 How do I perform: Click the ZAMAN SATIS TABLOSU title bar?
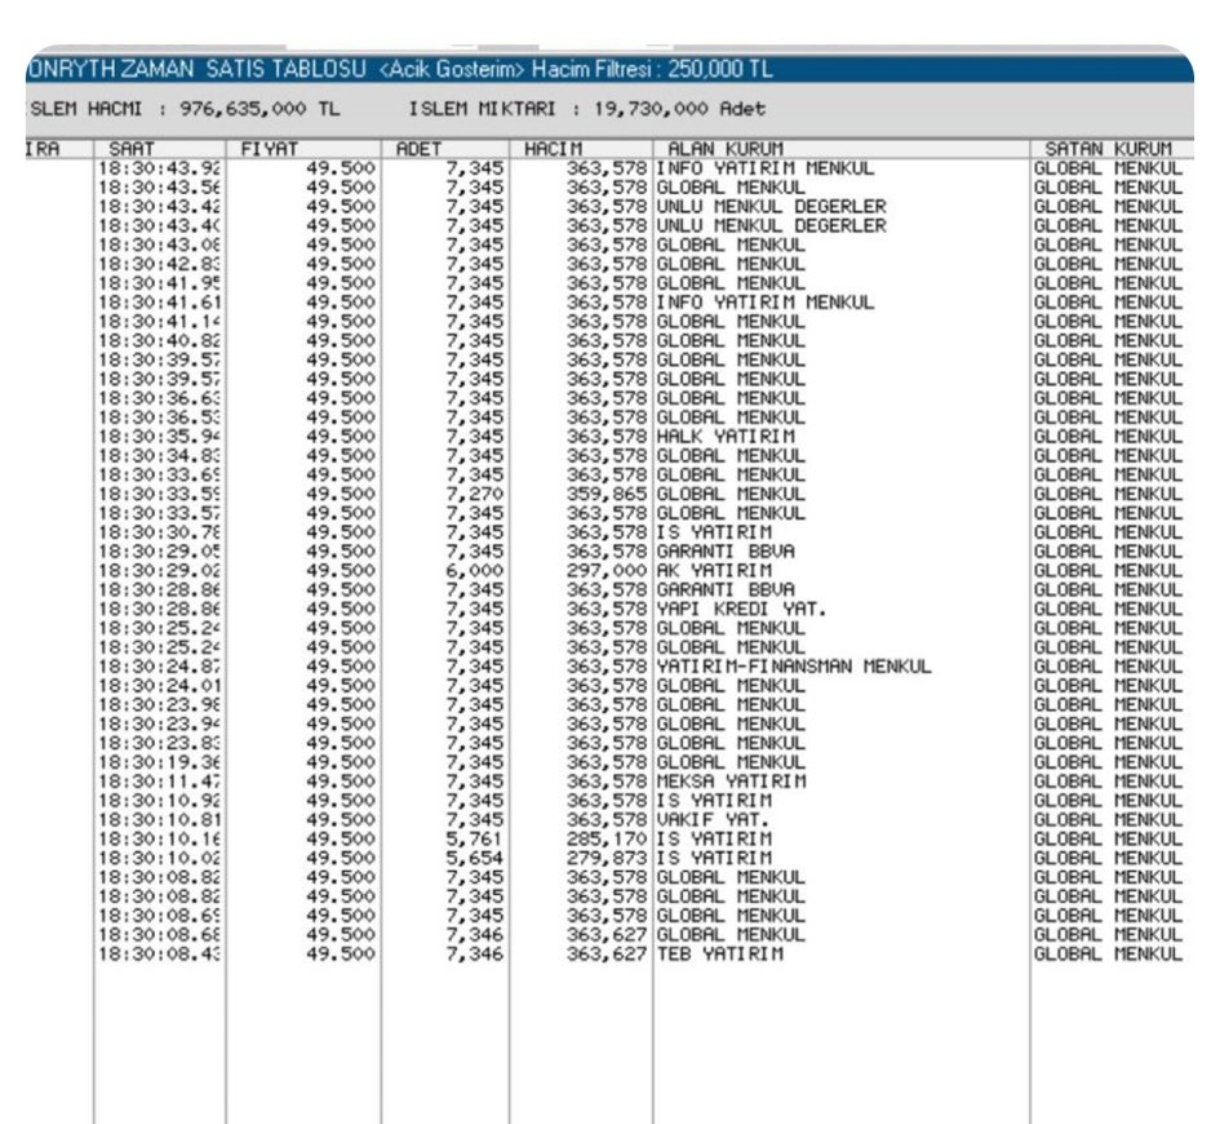click(610, 69)
